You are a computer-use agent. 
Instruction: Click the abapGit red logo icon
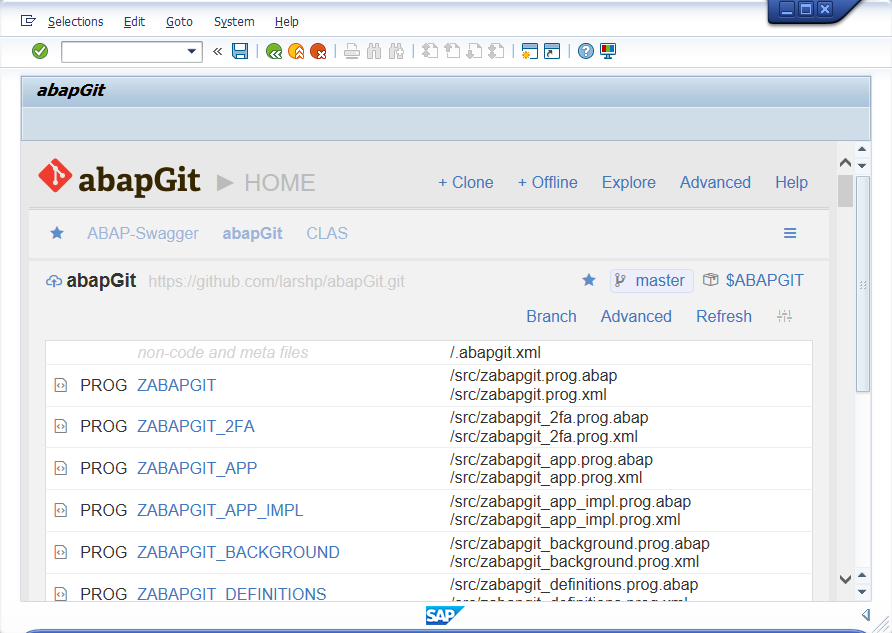click(x=55, y=175)
